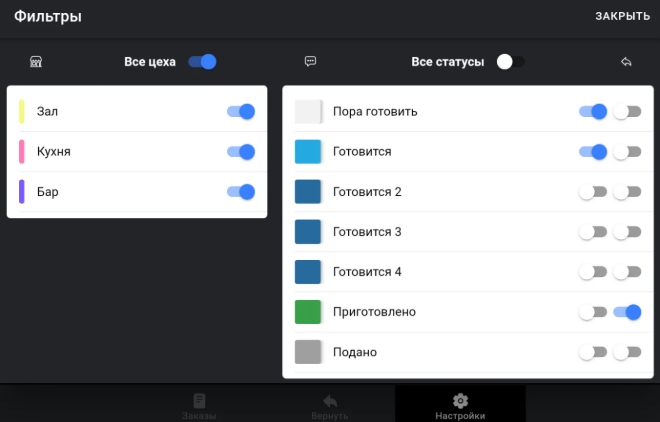Click the Настройки gear icon
This screenshot has height=422, width=660.
460,399
